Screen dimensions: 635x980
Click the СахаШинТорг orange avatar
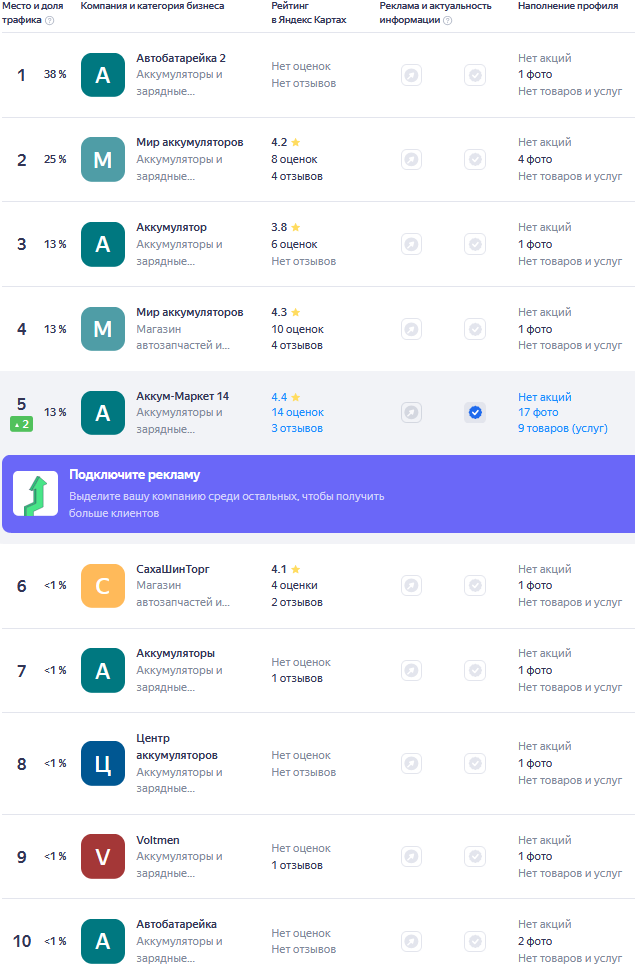point(102,586)
